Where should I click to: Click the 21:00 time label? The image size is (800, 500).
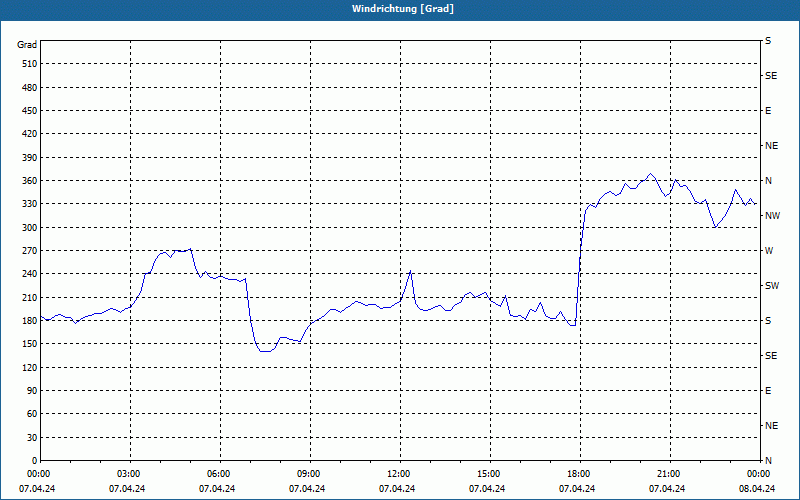click(670, 474)
